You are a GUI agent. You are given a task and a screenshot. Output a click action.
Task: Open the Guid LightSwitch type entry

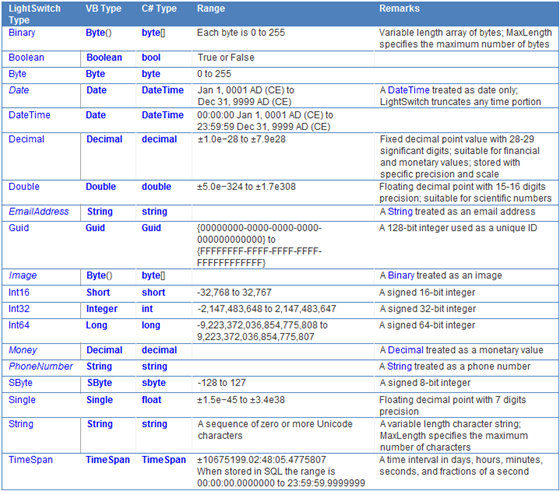pyautogui.click(x=19, y=228)
